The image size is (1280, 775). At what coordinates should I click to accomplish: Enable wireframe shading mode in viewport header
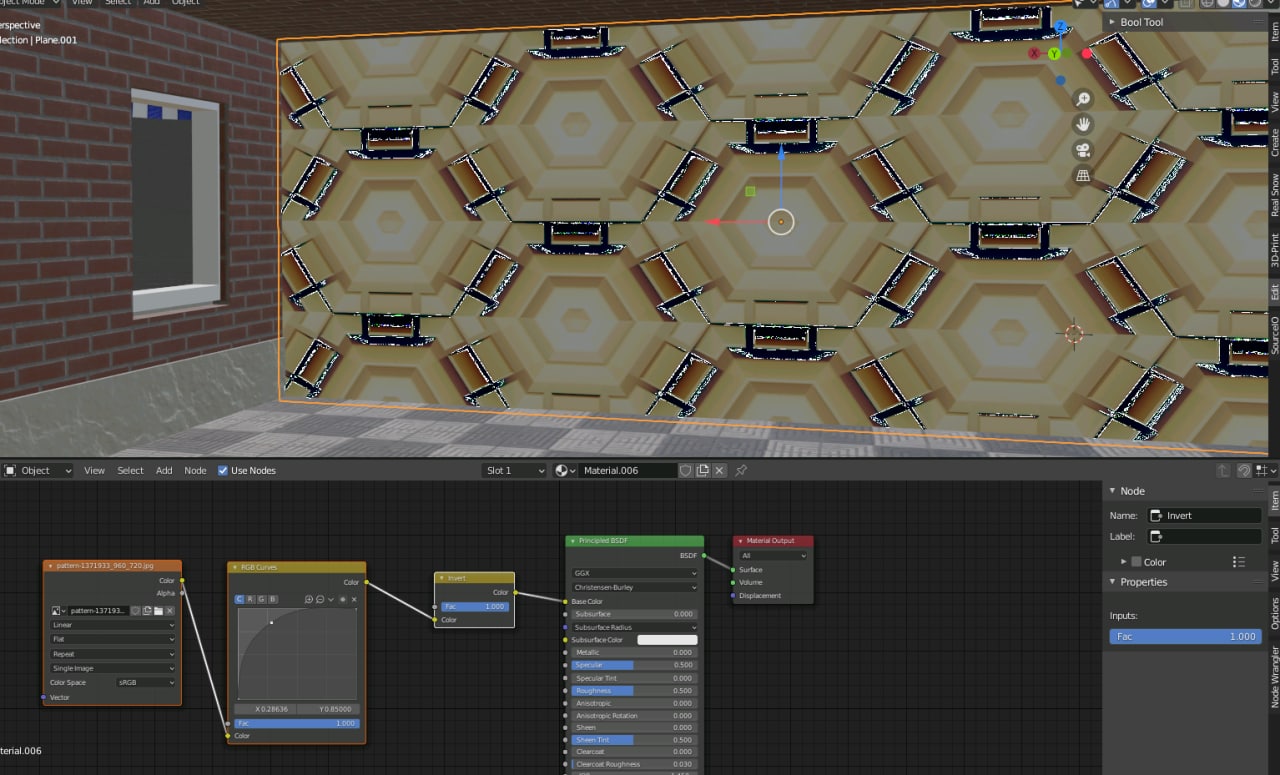[x=1207, y=3]
